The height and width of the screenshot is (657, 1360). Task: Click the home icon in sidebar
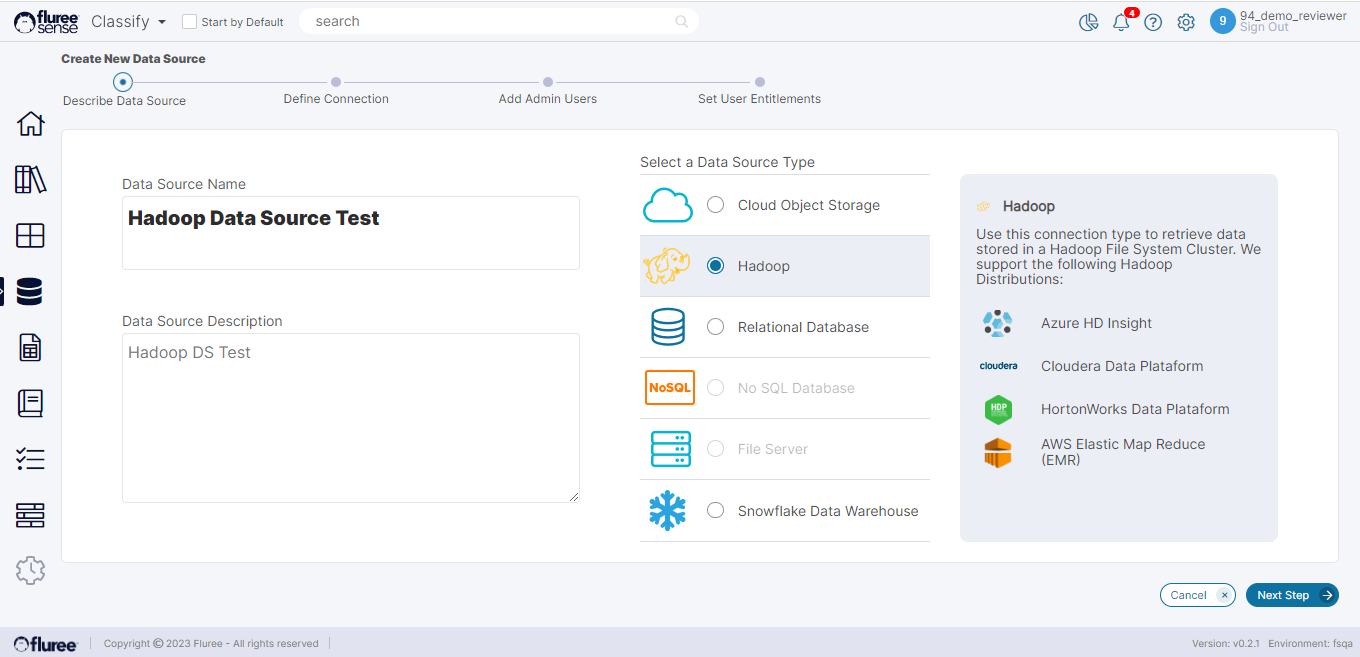click(30, 124)
